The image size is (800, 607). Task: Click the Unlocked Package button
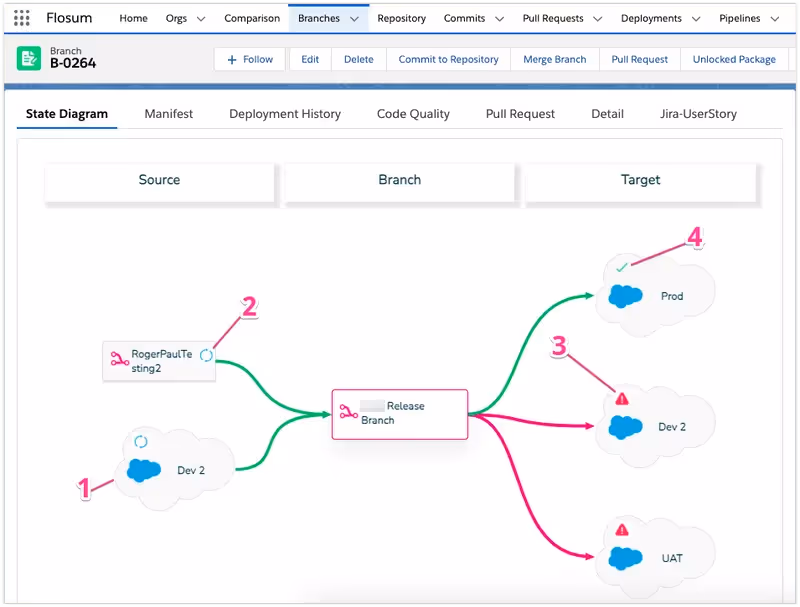[734, 59]
